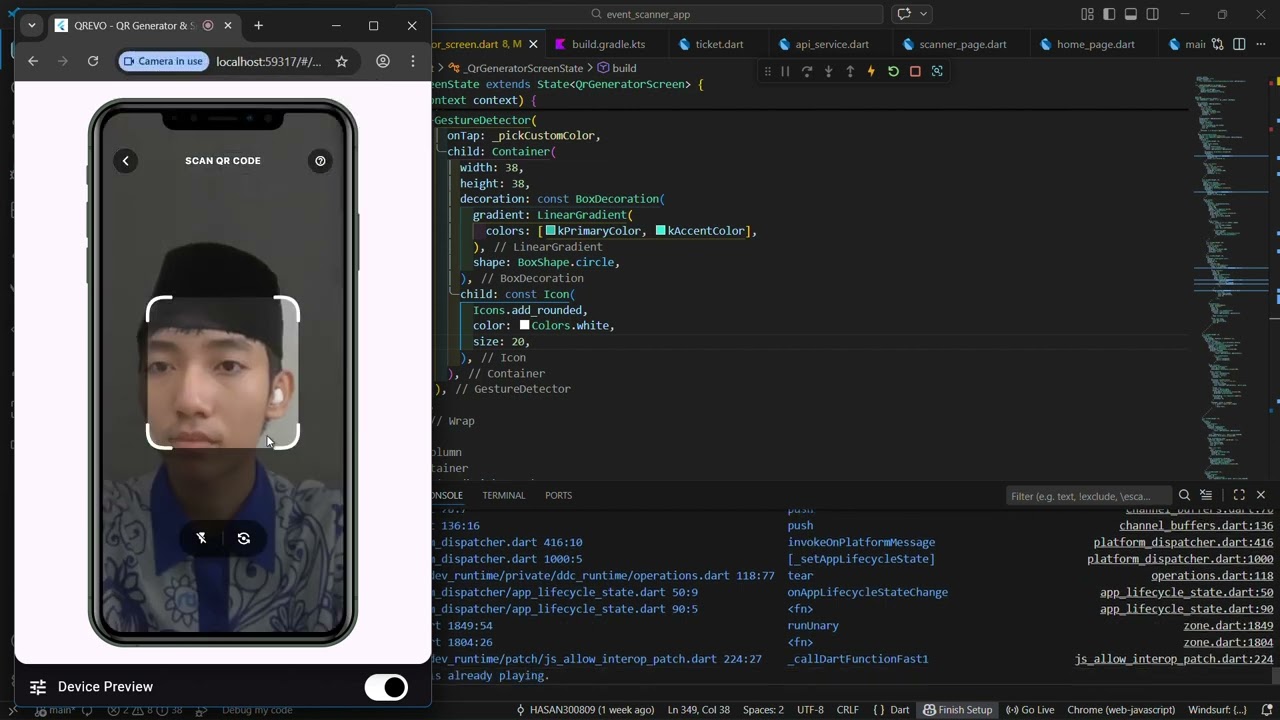Click Finish Setup in status bar

[957, 710]
